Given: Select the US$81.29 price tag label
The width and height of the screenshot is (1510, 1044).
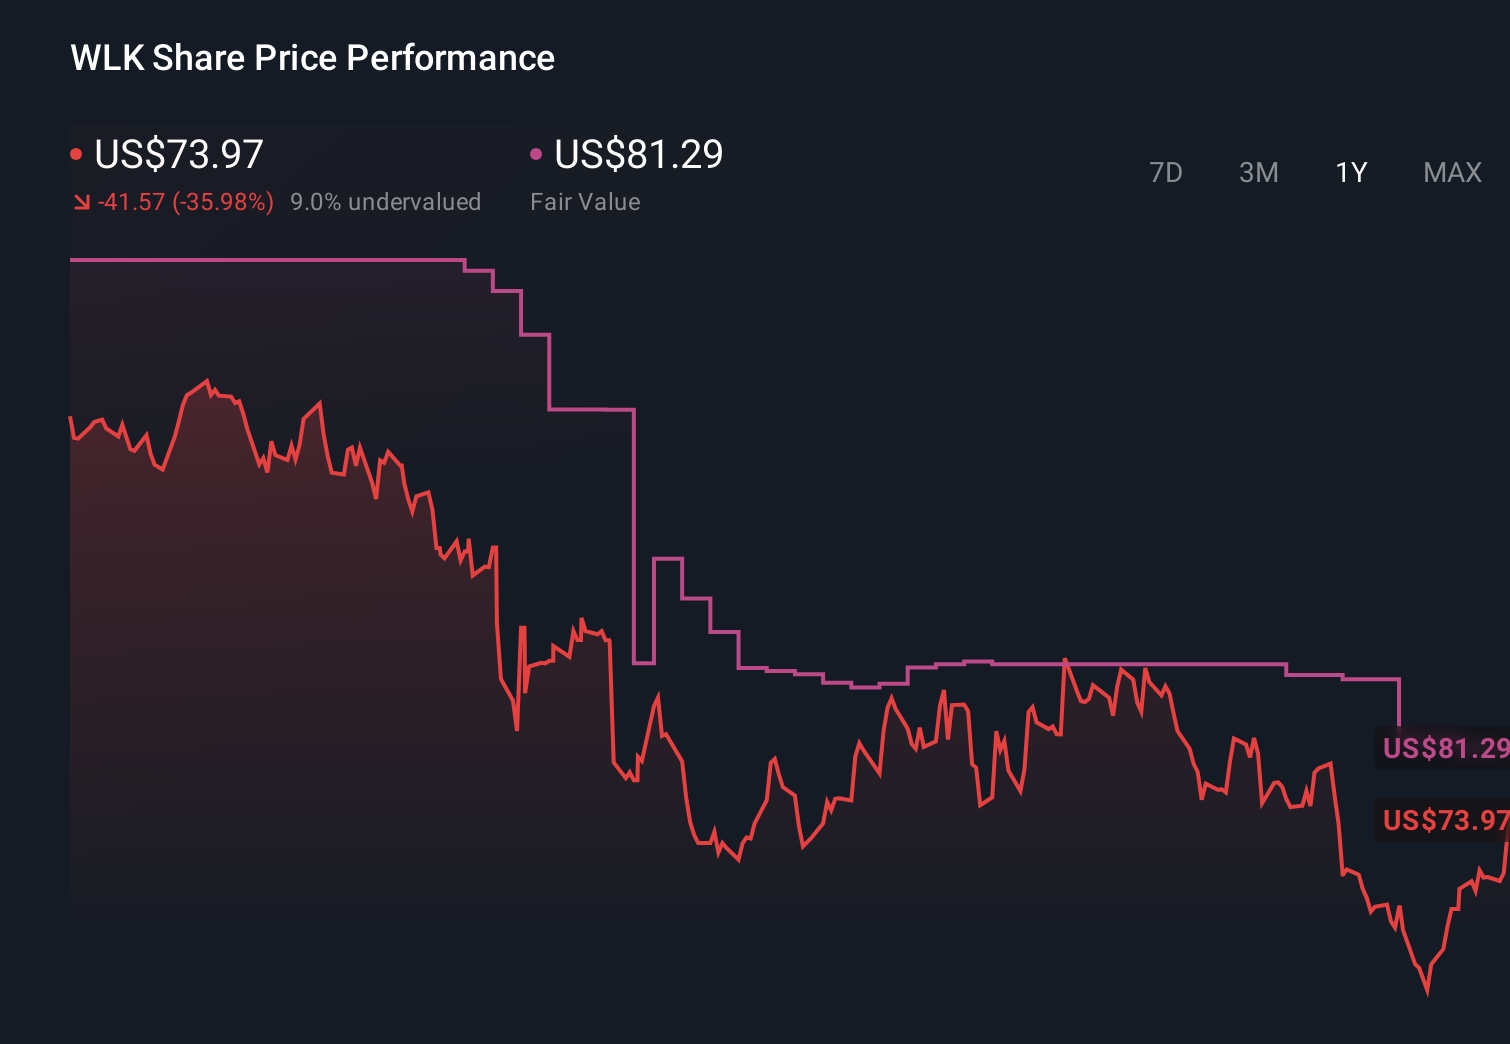Looking at the screenshot, I should point(1444,747).
